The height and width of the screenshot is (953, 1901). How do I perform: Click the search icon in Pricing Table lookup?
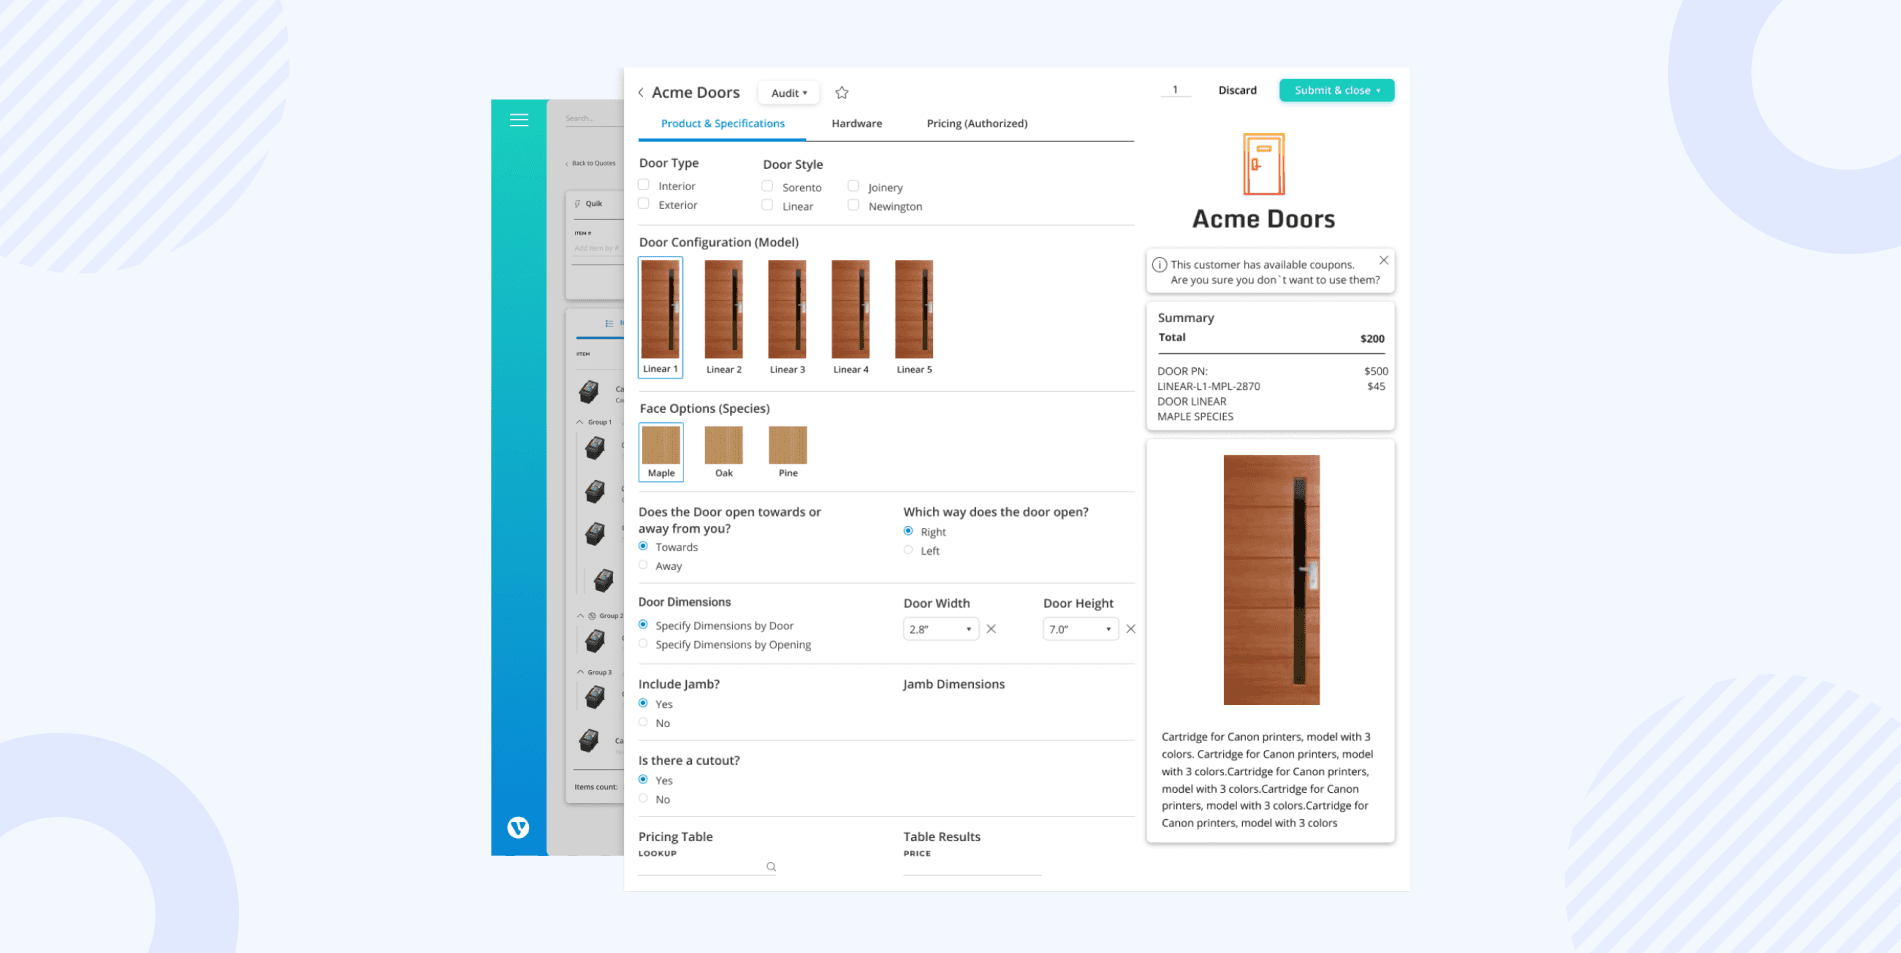tap(771, 867)
